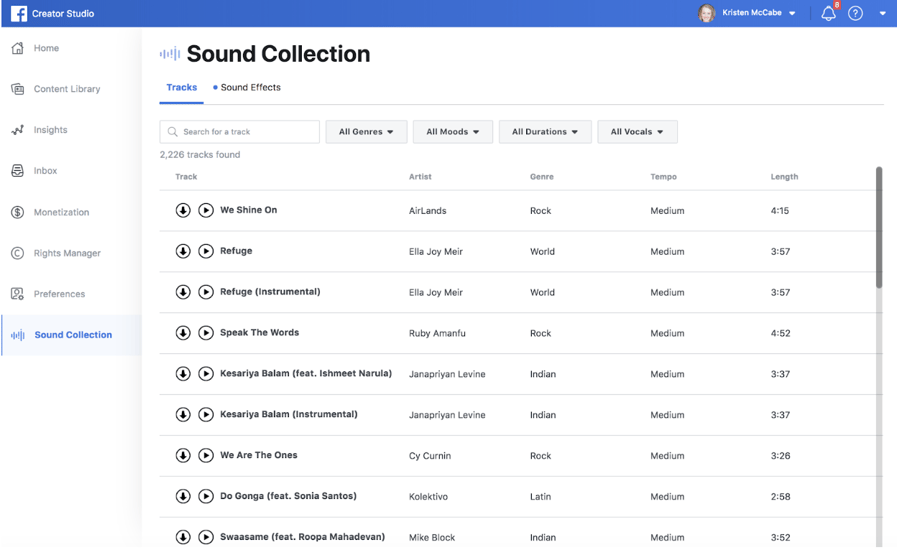Click the Monetization dollar icon
This screenshot has width=897, height=550.
point(18,212)
